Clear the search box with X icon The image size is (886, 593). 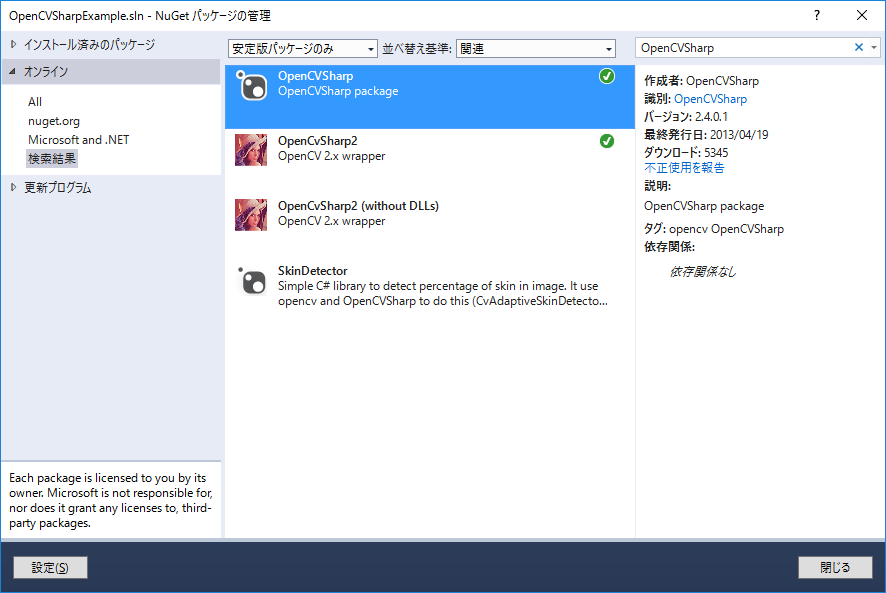[858, 47]
